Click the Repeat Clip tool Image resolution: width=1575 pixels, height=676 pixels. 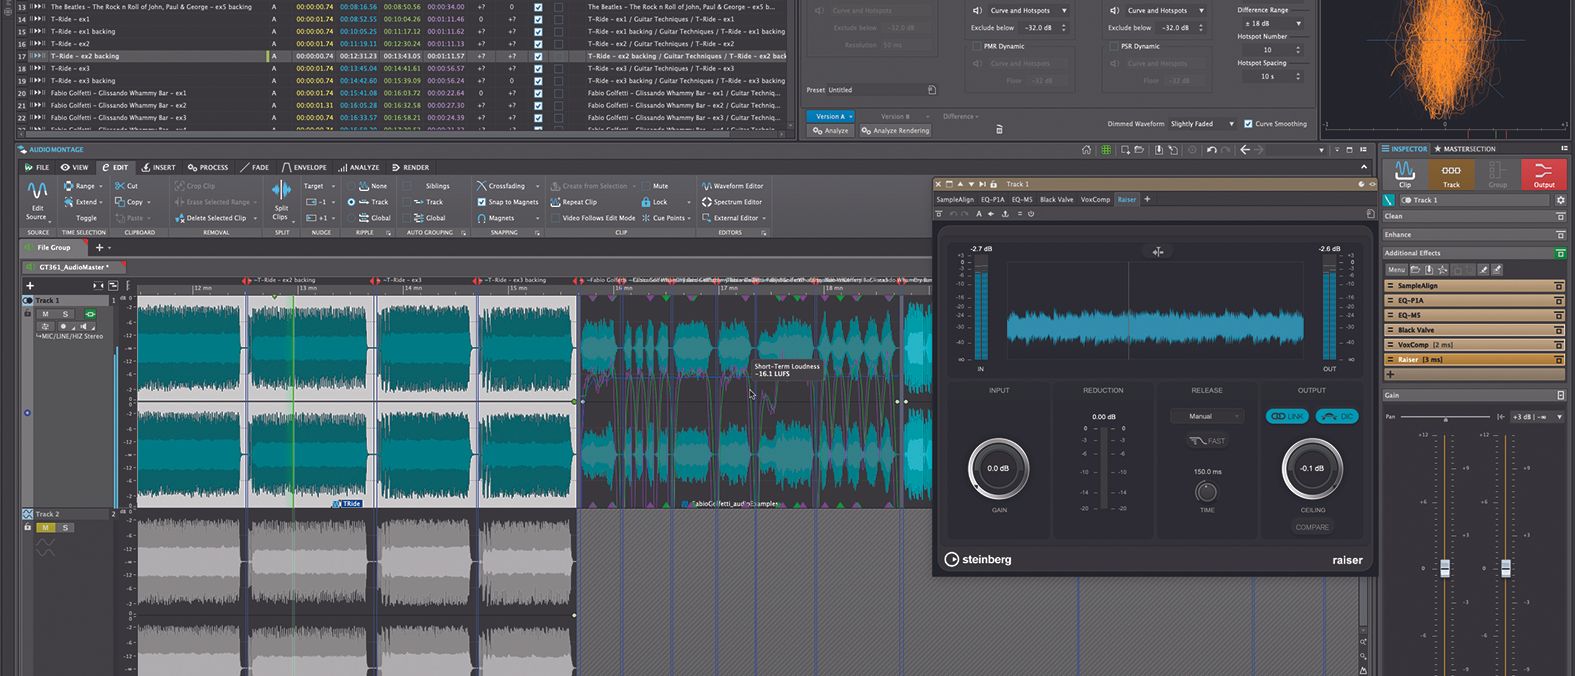click(573, 202)
